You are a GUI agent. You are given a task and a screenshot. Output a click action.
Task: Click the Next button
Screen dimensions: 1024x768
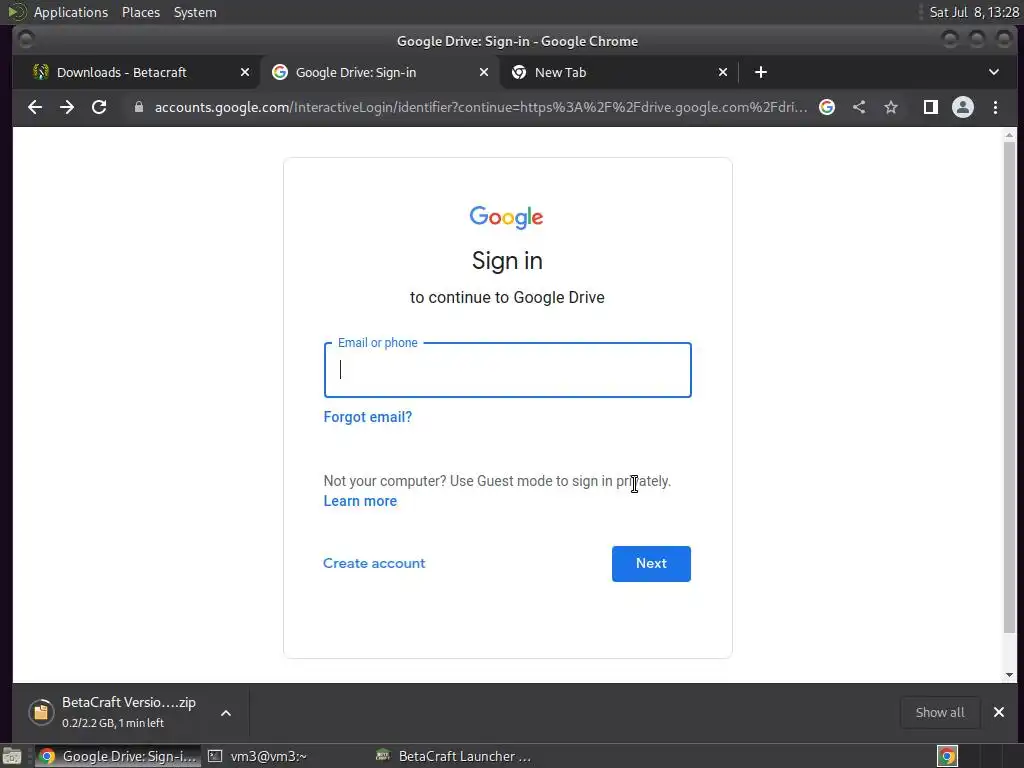tap(651, 564)
